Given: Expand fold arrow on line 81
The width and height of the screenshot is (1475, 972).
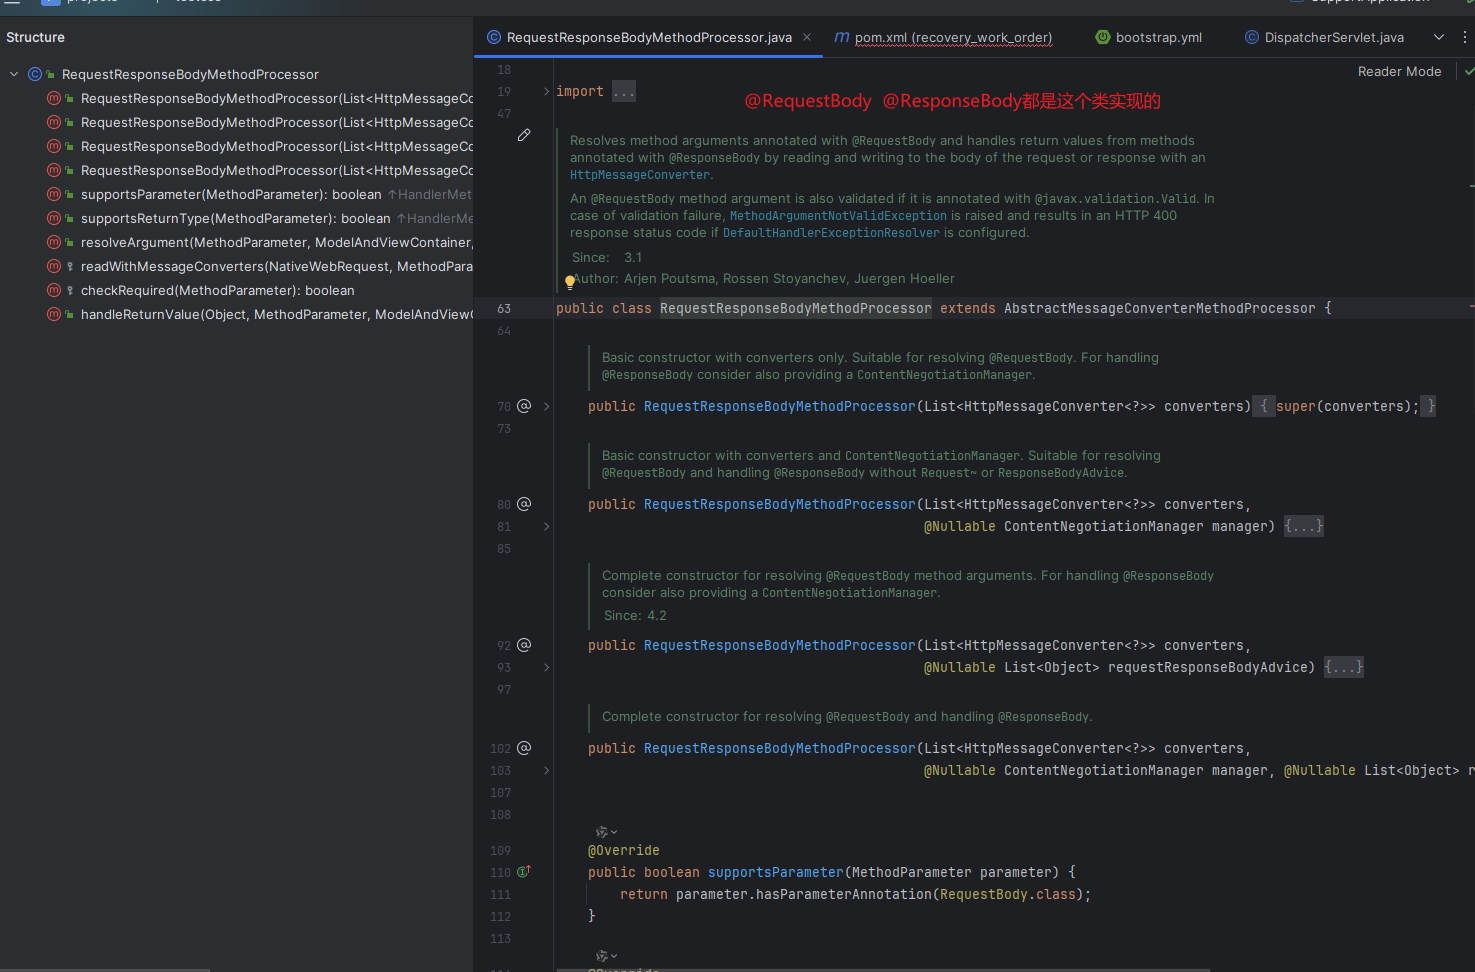Looking at the screenshot, I should point(546,526).
